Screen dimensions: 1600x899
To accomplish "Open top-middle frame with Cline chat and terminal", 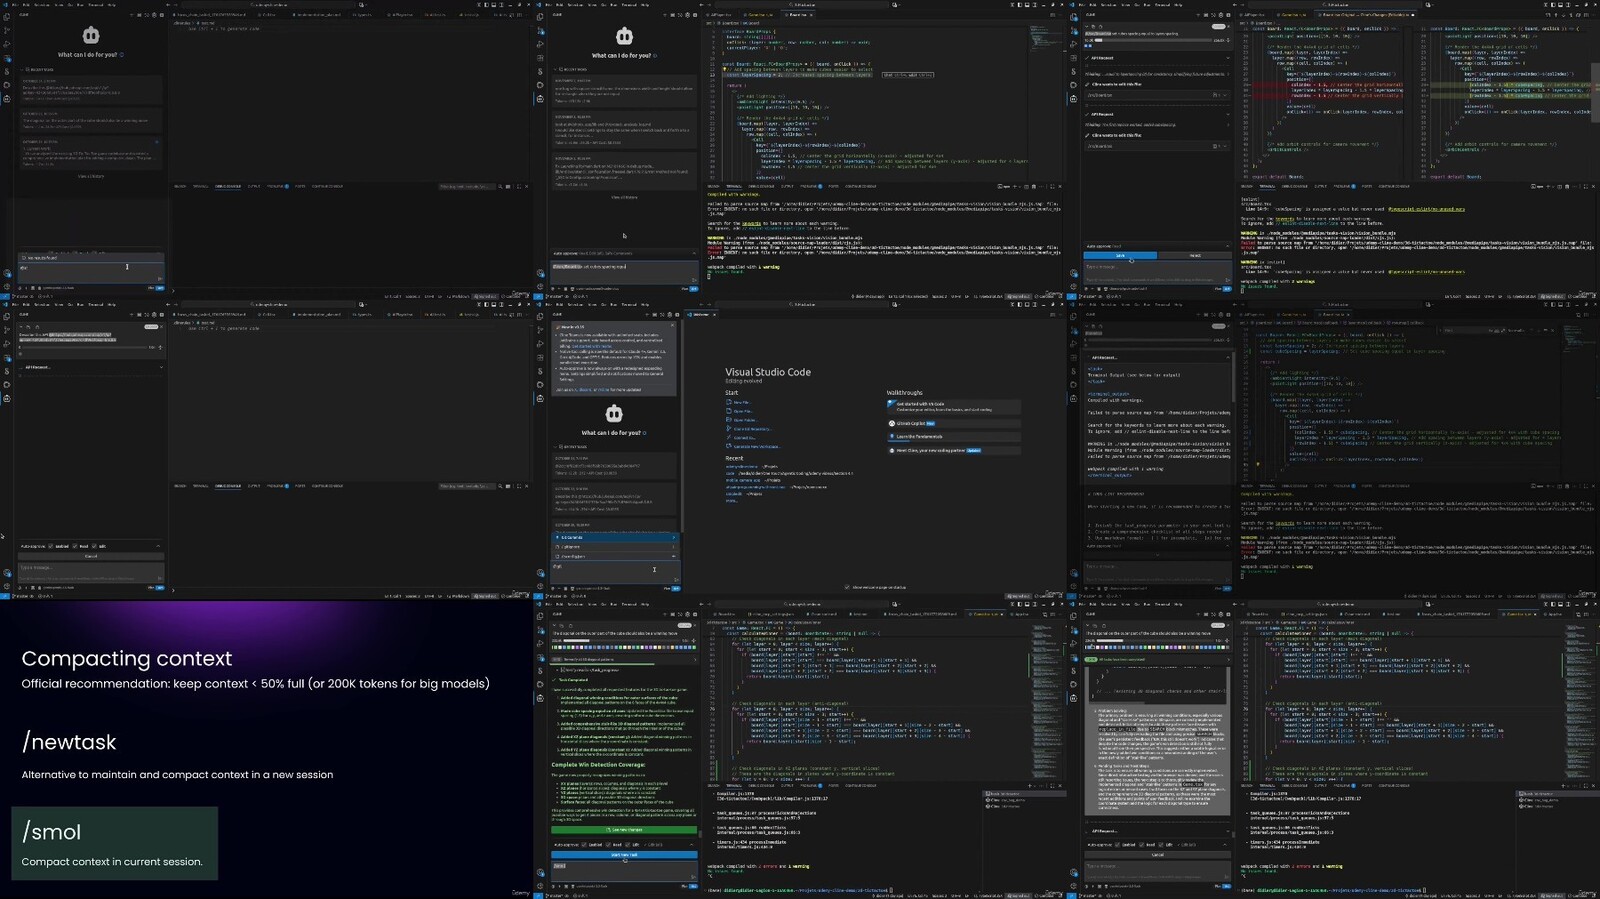I will click(x=800, y=149).
